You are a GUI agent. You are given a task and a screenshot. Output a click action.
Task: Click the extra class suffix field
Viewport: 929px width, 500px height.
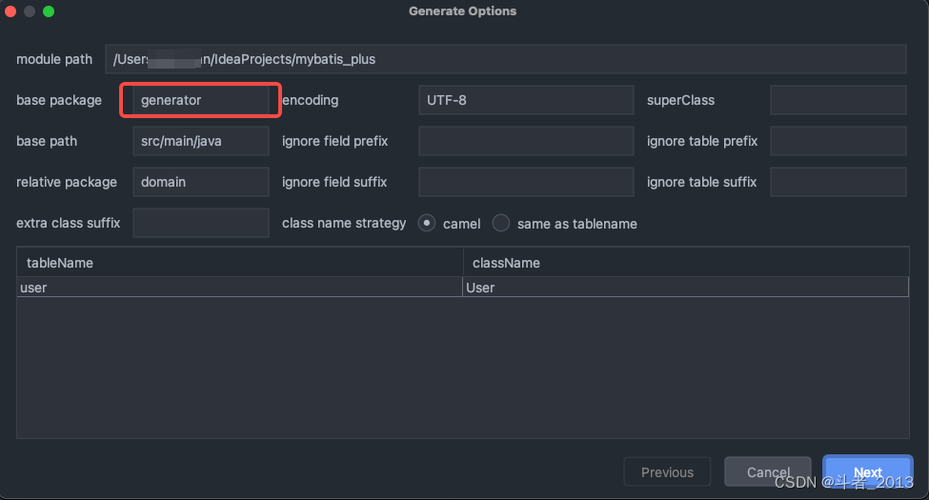click(x=201, y=223)
